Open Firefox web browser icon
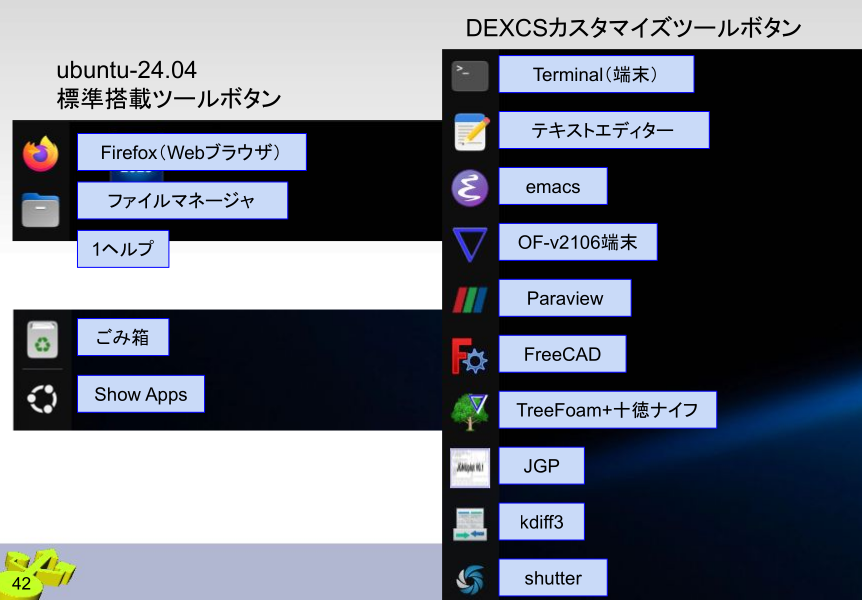The image size is (862, 600). tap(41, 154)
